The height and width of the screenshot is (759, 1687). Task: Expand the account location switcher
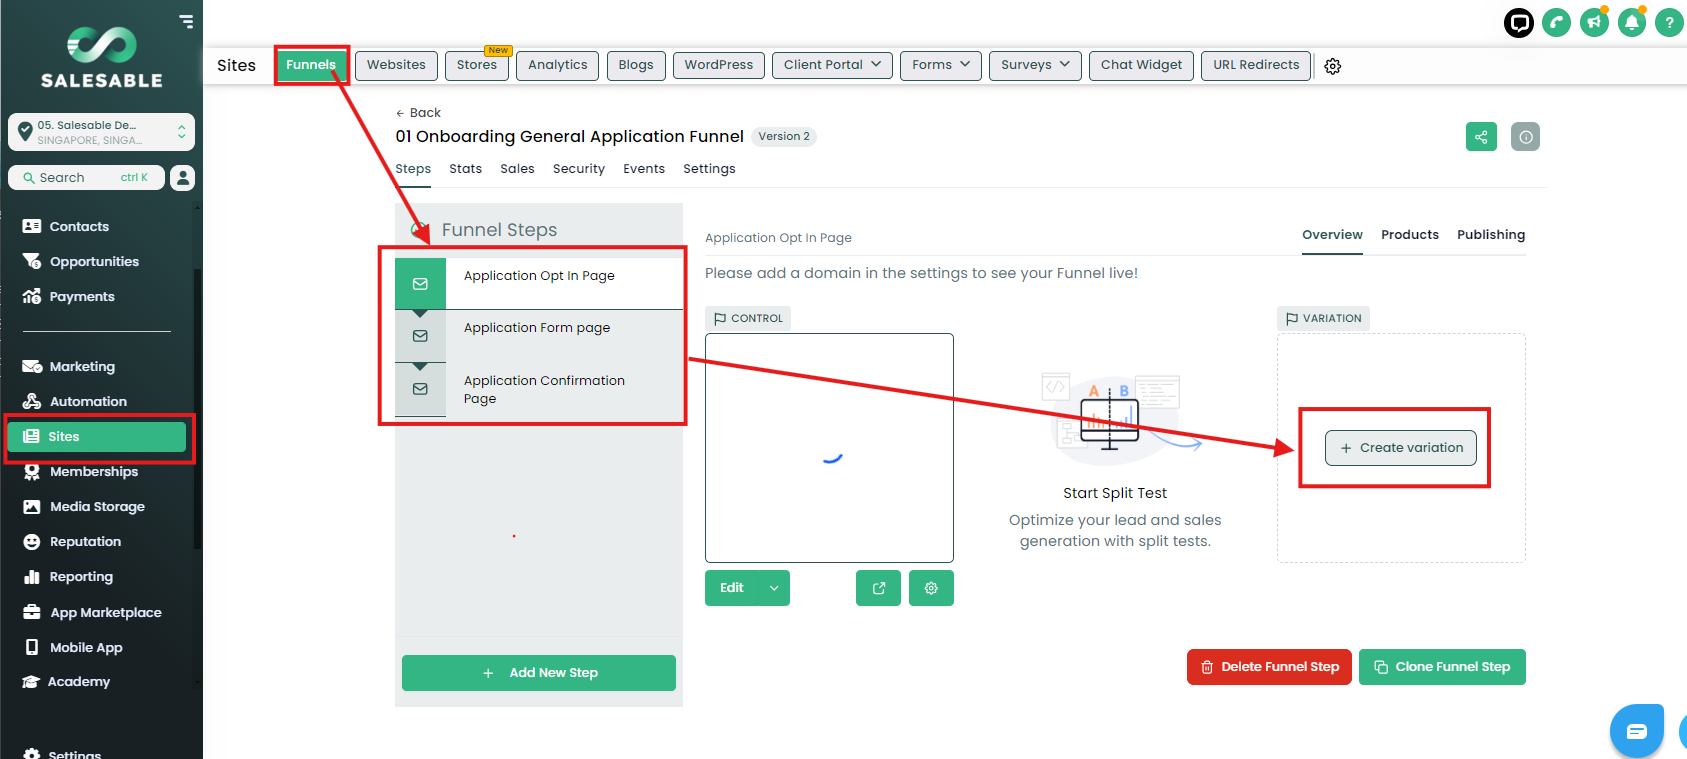click(101, 132)
